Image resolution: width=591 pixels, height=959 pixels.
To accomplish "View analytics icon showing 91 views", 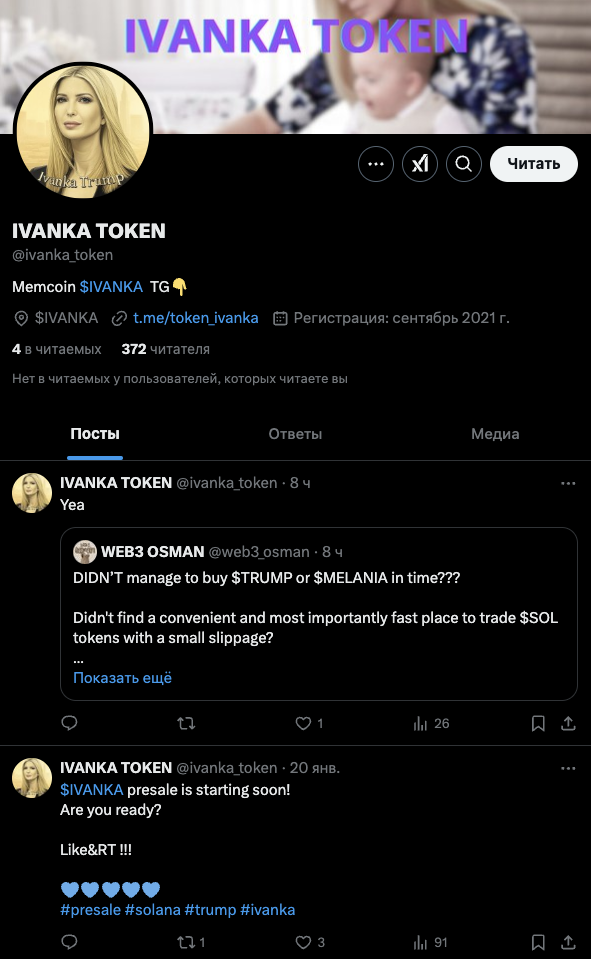I will [420, 941].
